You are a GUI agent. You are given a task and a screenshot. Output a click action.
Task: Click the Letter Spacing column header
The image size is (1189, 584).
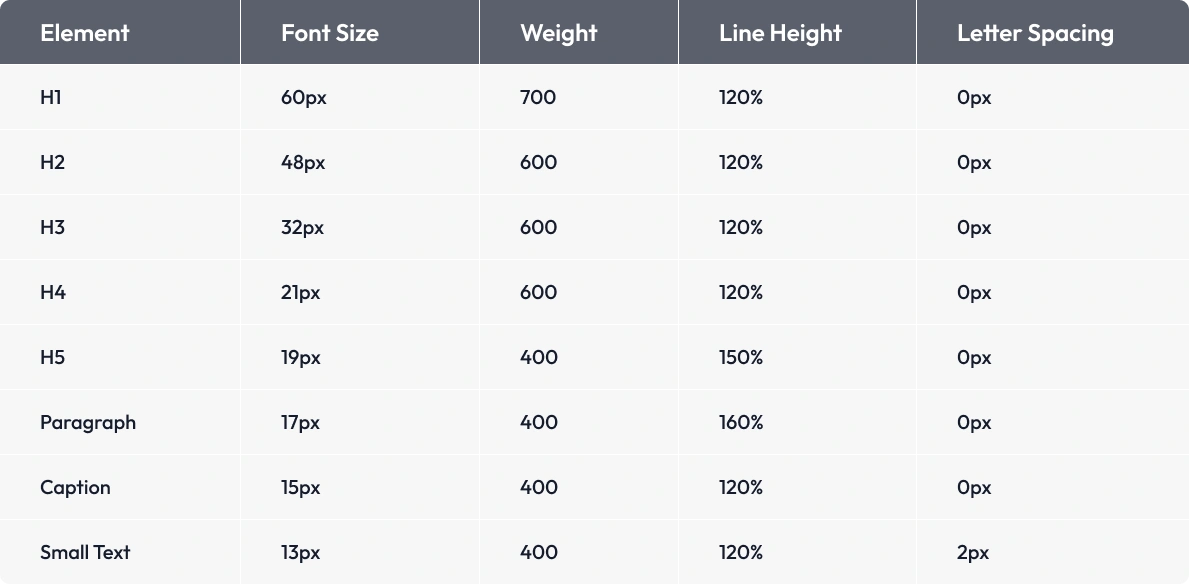(1035, 33)
